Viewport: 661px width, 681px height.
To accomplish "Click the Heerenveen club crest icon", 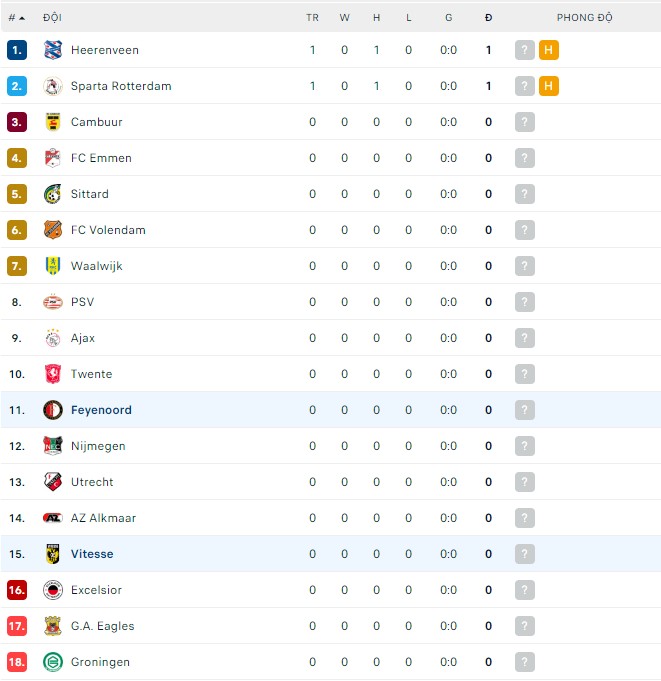I will pyautogui.click(x=53, y=50).
